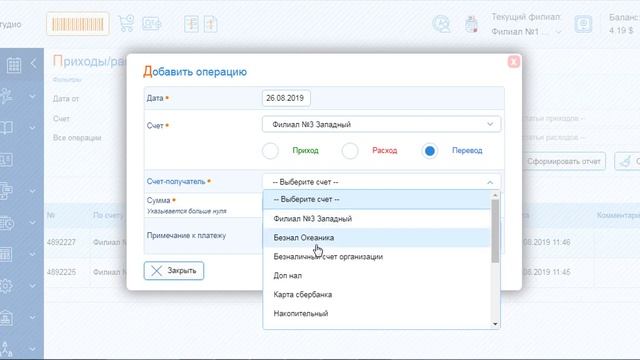Expand the Текущий филиал selector
This screenshot has height=360, width=640.
pos(559,32)
